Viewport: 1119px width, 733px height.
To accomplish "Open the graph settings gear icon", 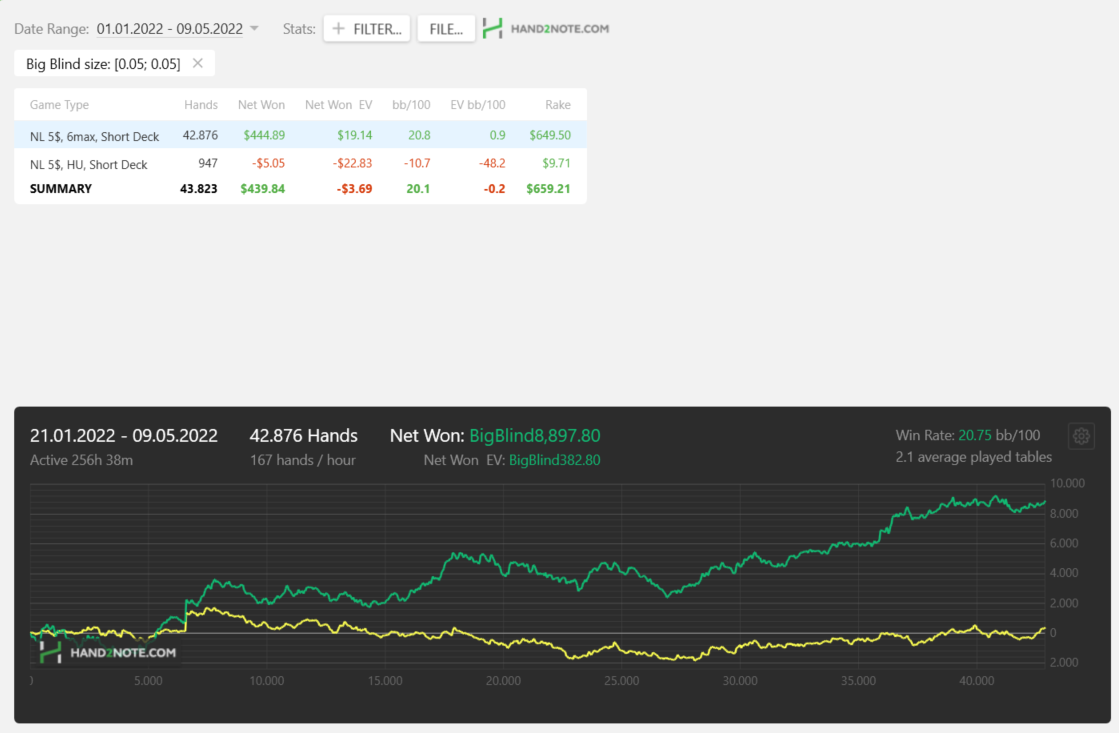I will coord(1081,435).
